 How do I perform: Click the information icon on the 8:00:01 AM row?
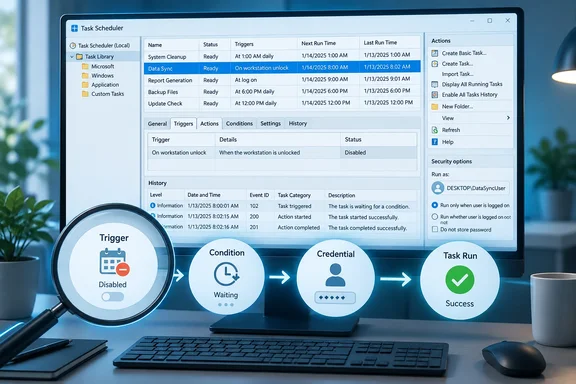[153, 206]
